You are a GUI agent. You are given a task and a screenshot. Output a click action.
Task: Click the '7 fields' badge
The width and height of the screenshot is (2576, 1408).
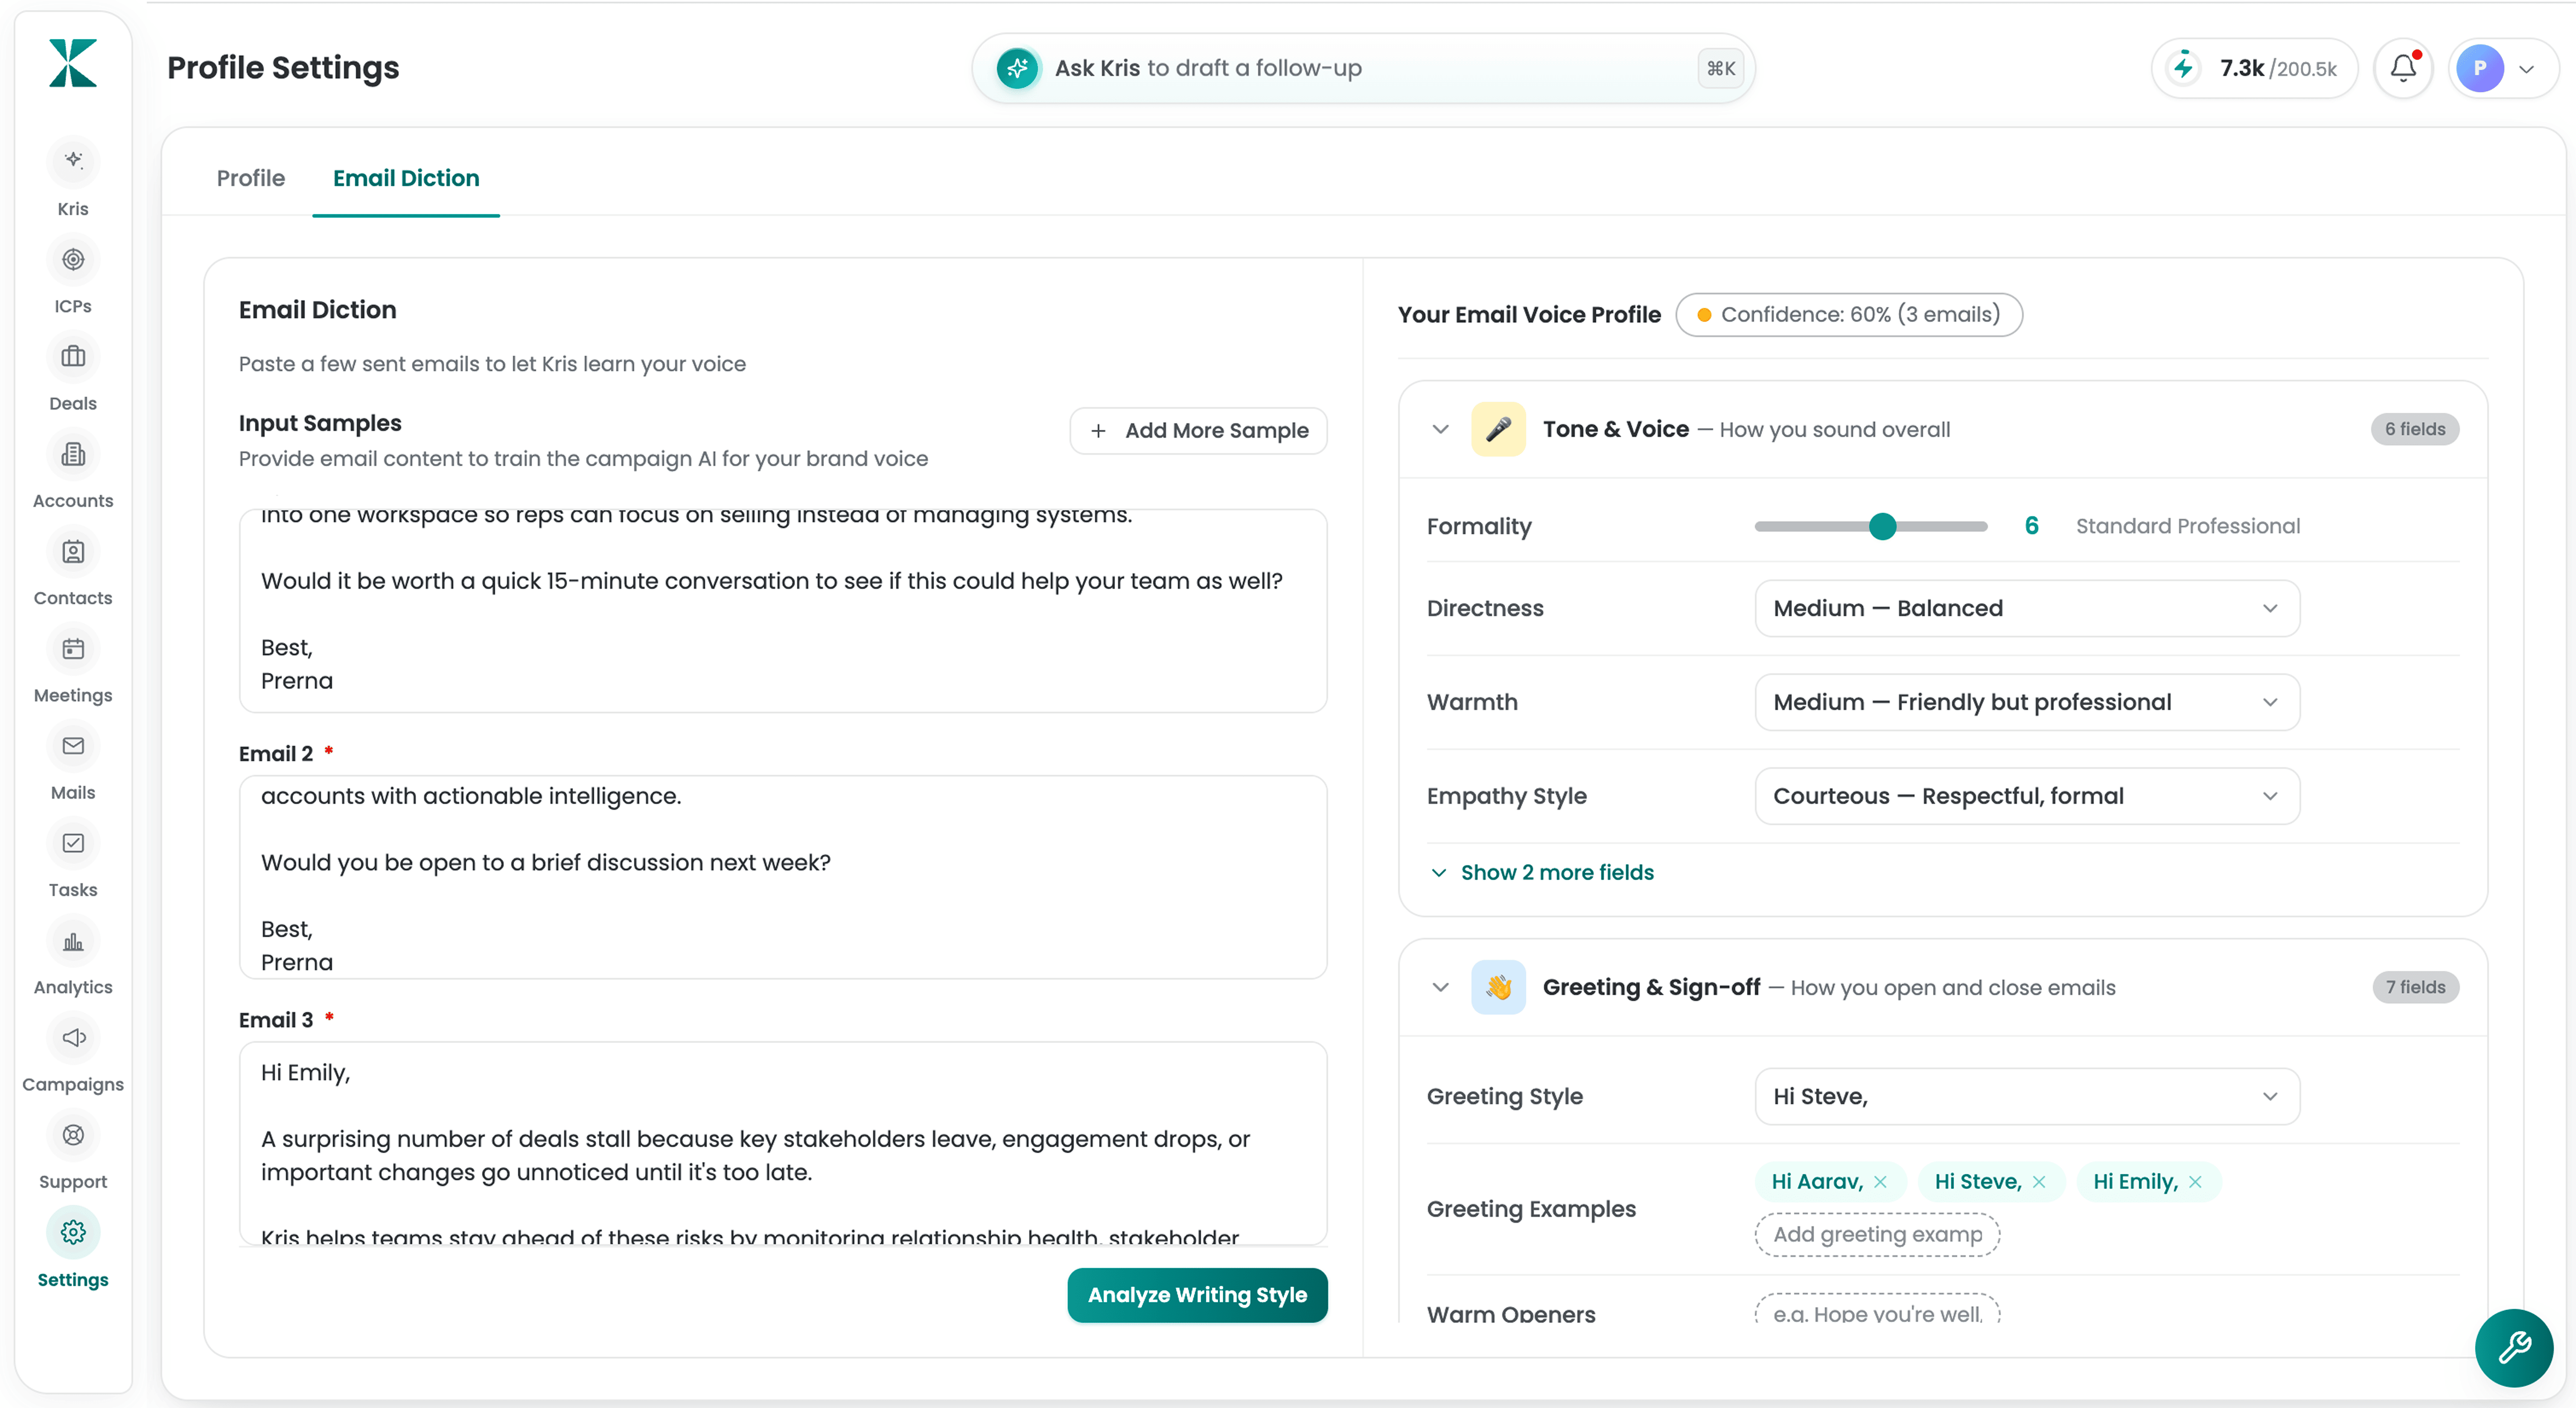point(2415,987)
